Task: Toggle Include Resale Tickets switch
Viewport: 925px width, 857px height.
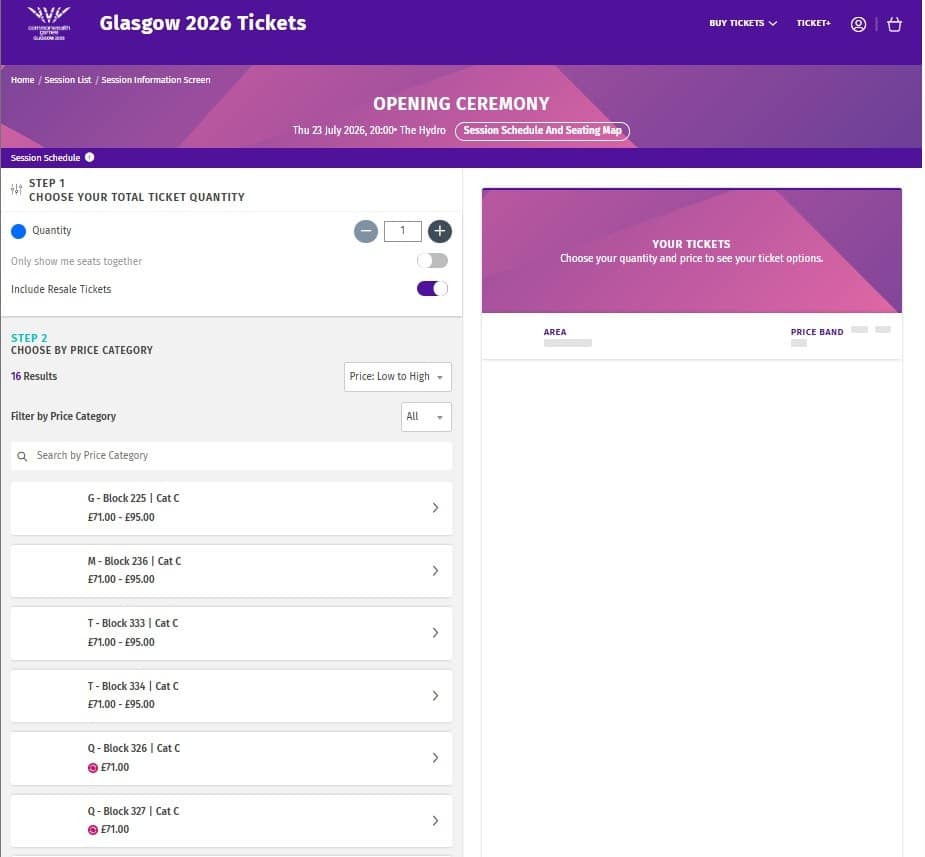Action: tap(432, 289)
